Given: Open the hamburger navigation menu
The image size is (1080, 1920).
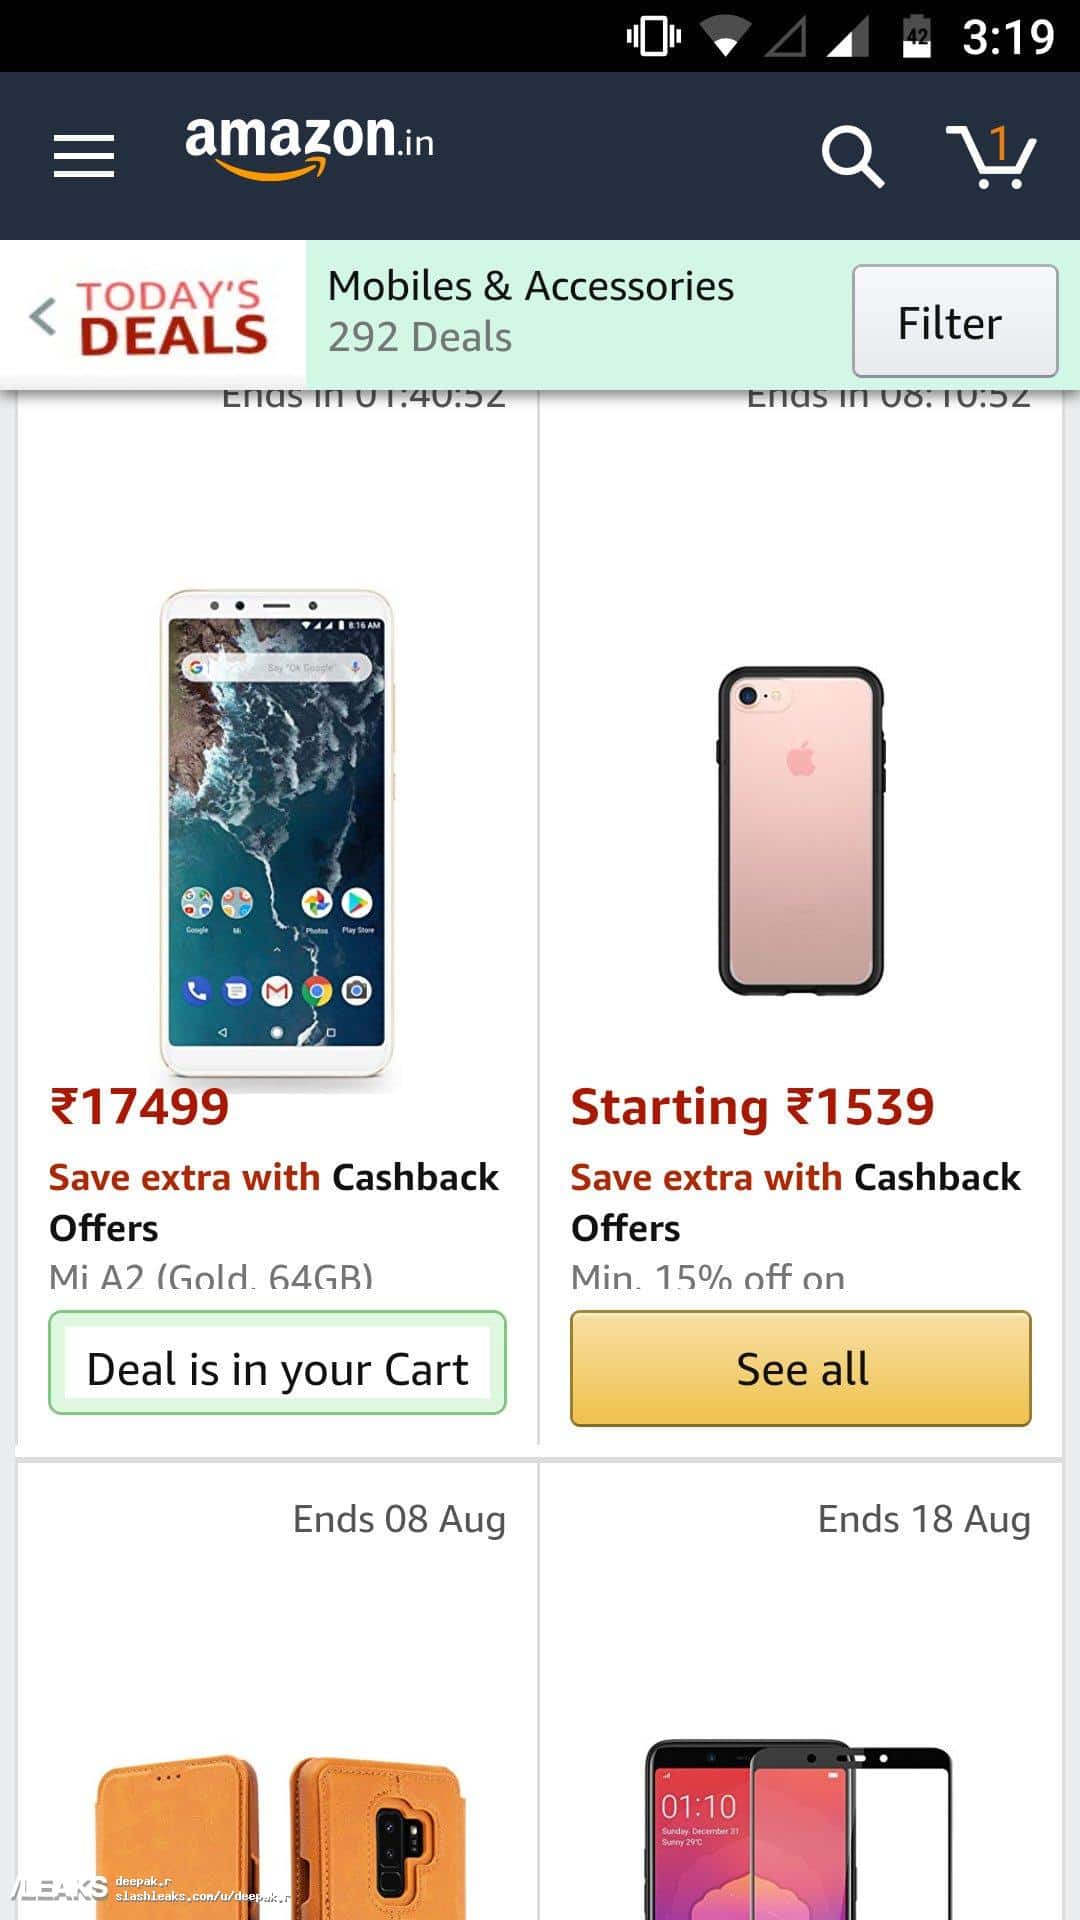Looking at the screenshot, I should point(84,156).
